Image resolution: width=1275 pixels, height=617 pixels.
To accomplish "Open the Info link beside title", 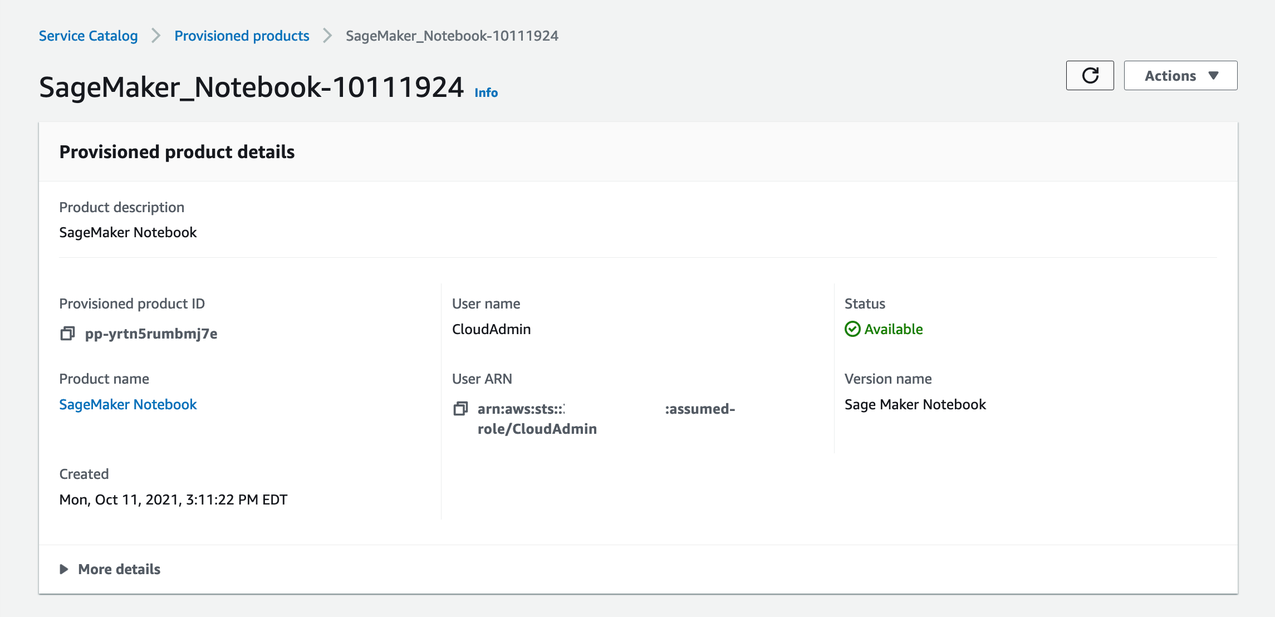I will tap(486, 93).
